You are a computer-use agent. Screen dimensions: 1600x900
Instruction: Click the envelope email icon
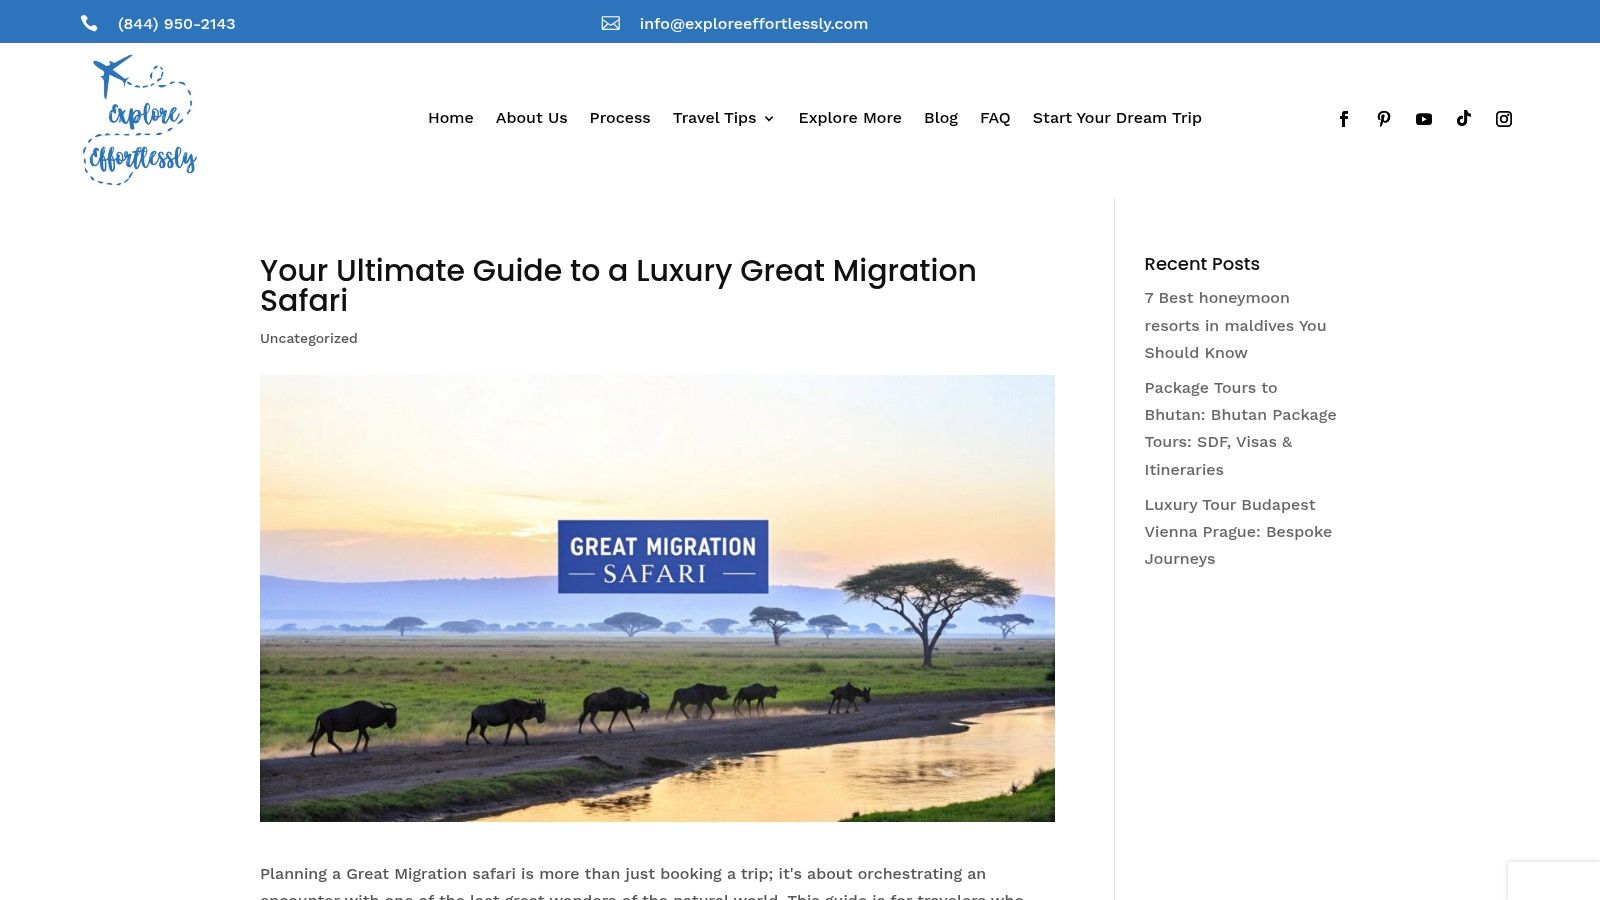(610, 23)
